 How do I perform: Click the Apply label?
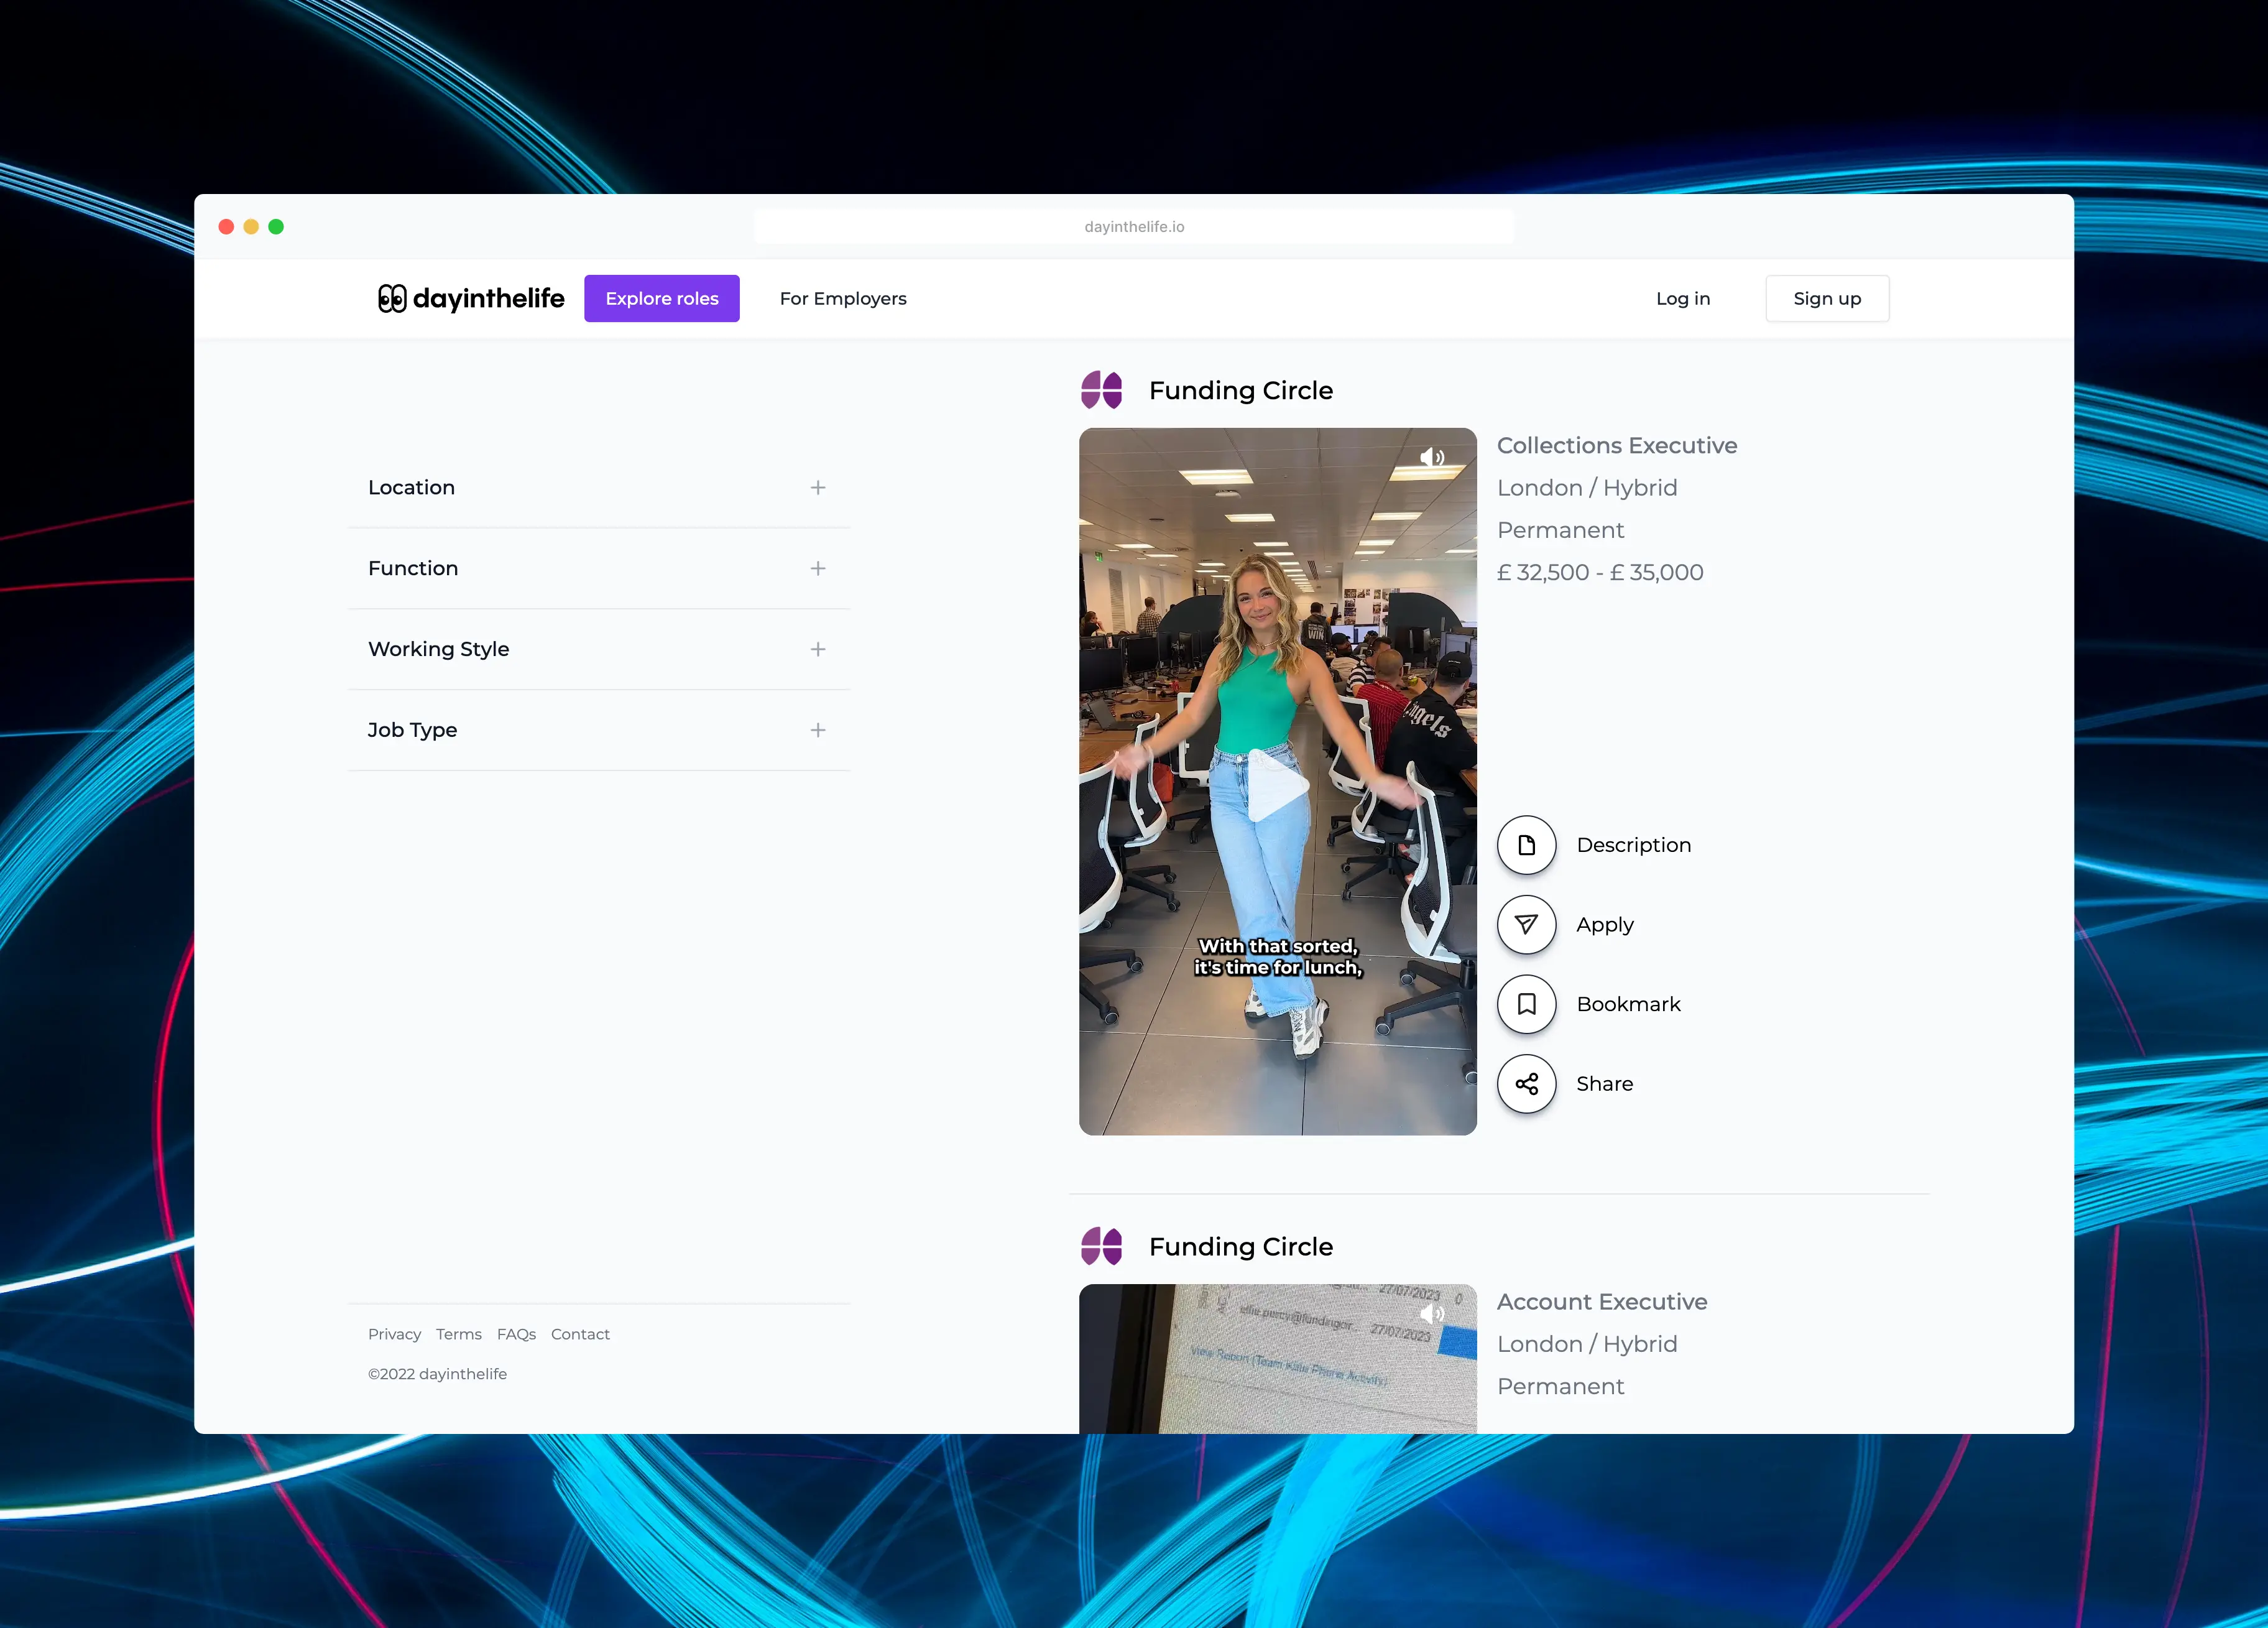[x=1605, y=925]
